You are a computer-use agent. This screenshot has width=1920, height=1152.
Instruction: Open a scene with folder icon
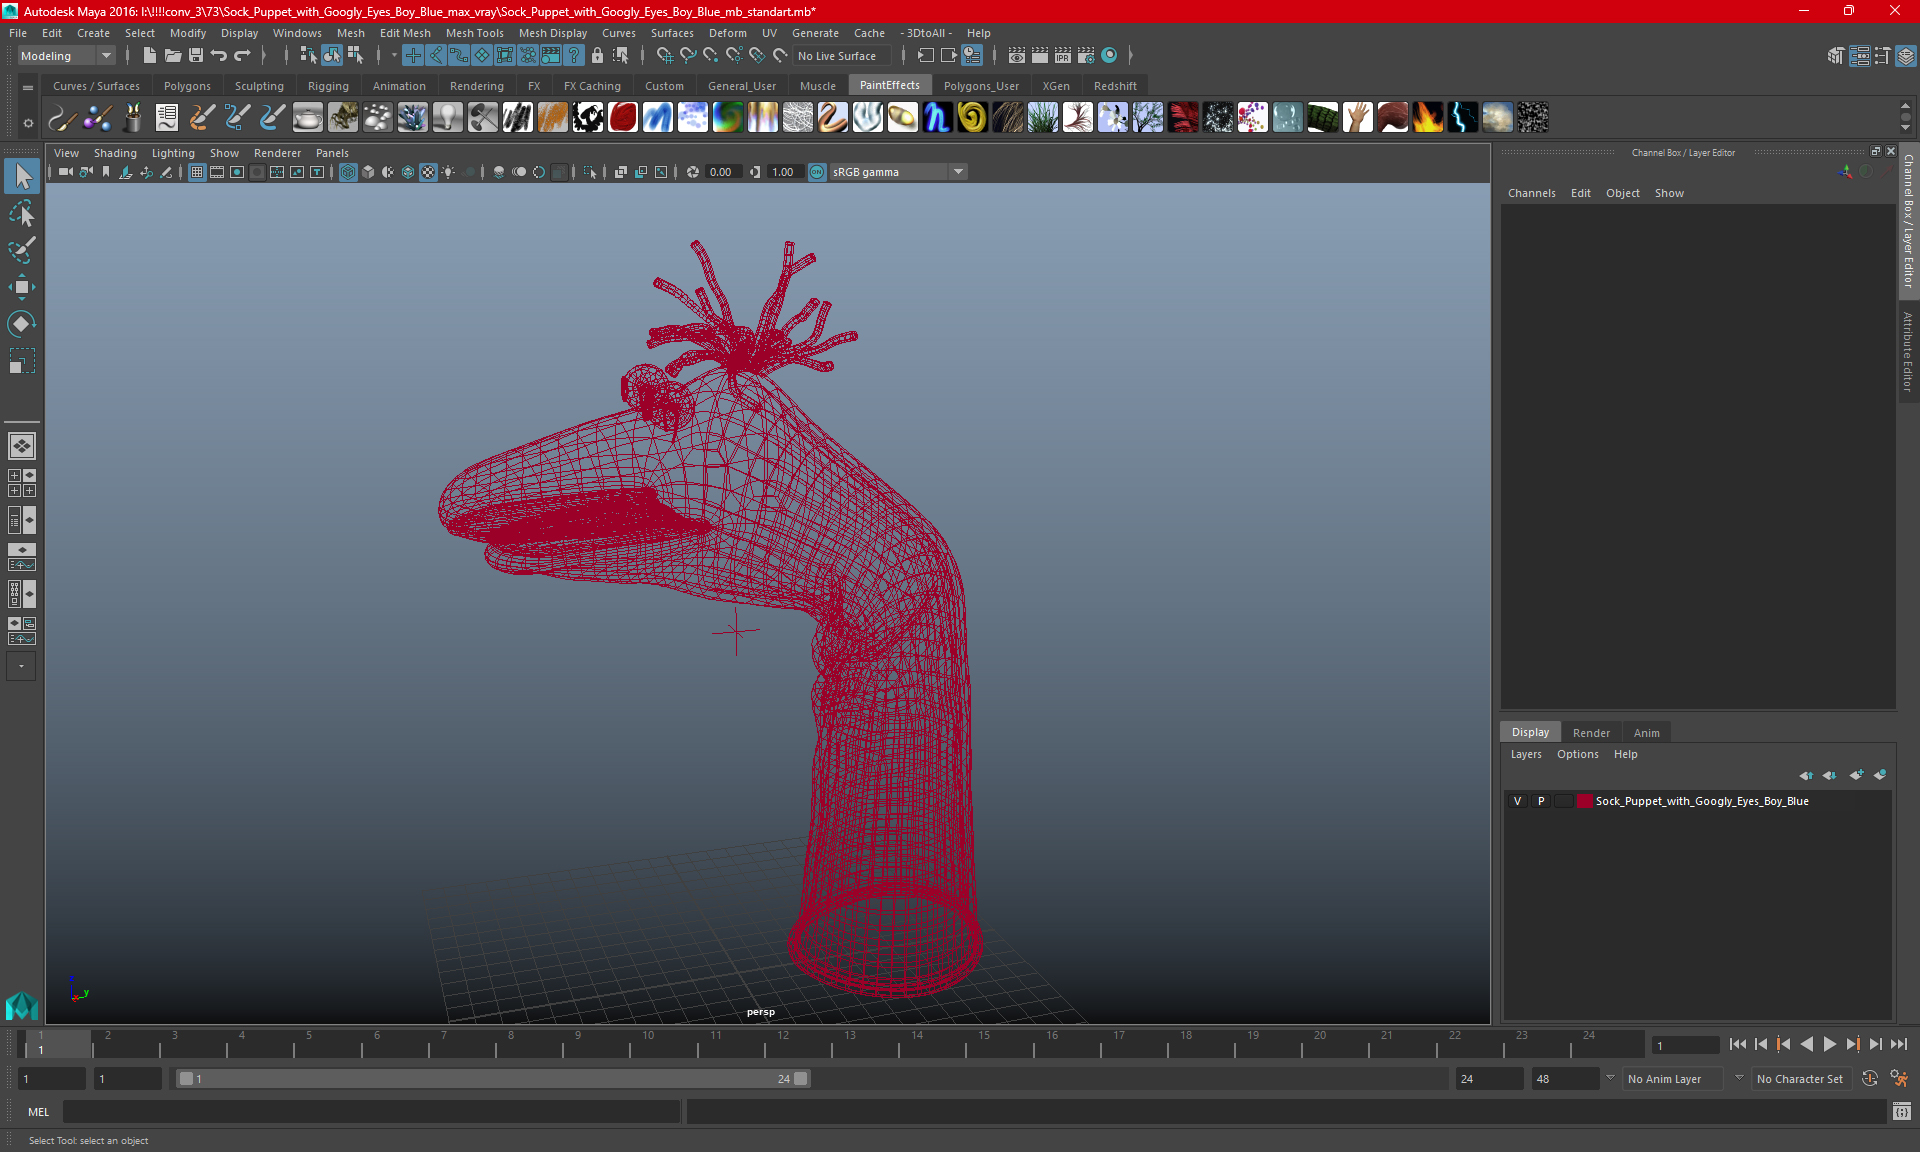(x=173, y=56)
